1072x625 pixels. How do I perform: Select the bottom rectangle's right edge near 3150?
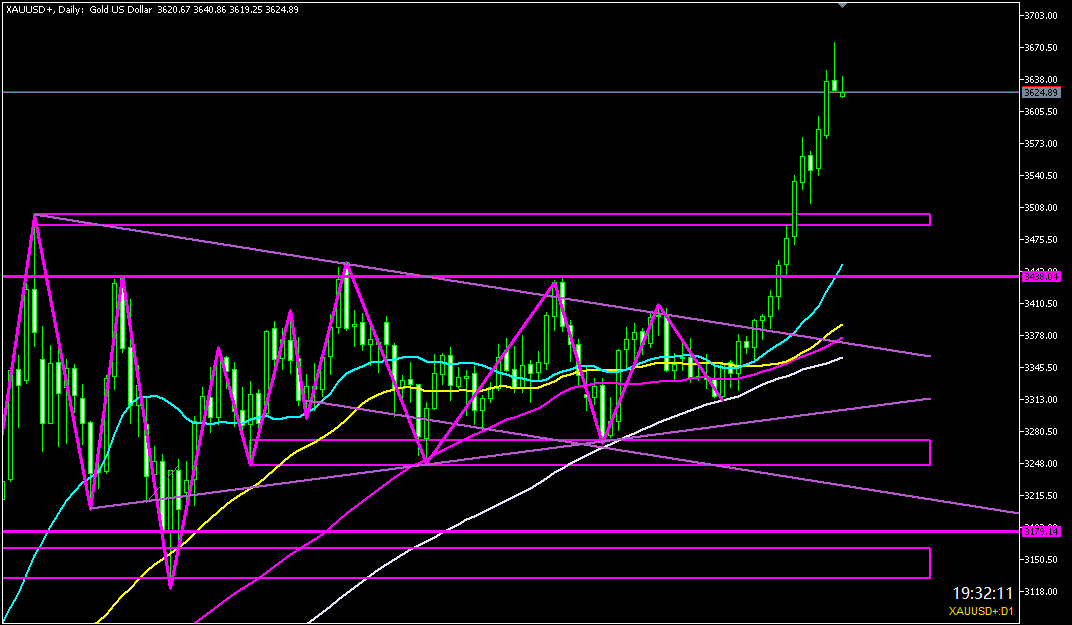(930, 562)
